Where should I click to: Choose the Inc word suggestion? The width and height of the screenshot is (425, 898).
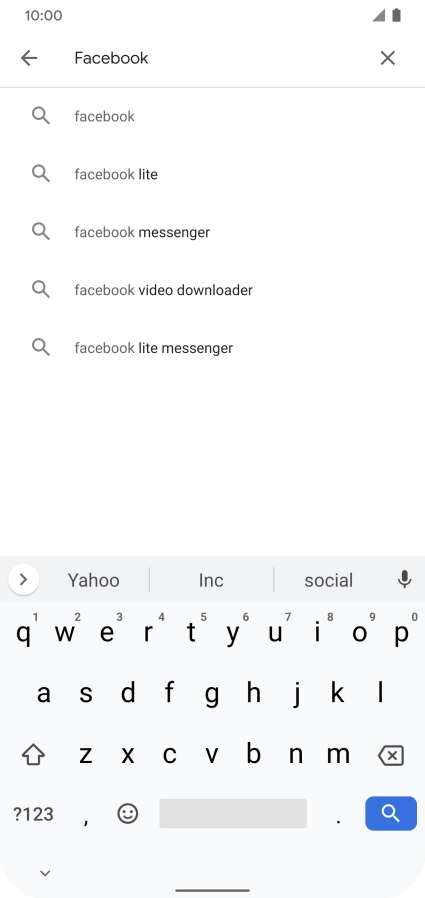click(x=211, y=580)
